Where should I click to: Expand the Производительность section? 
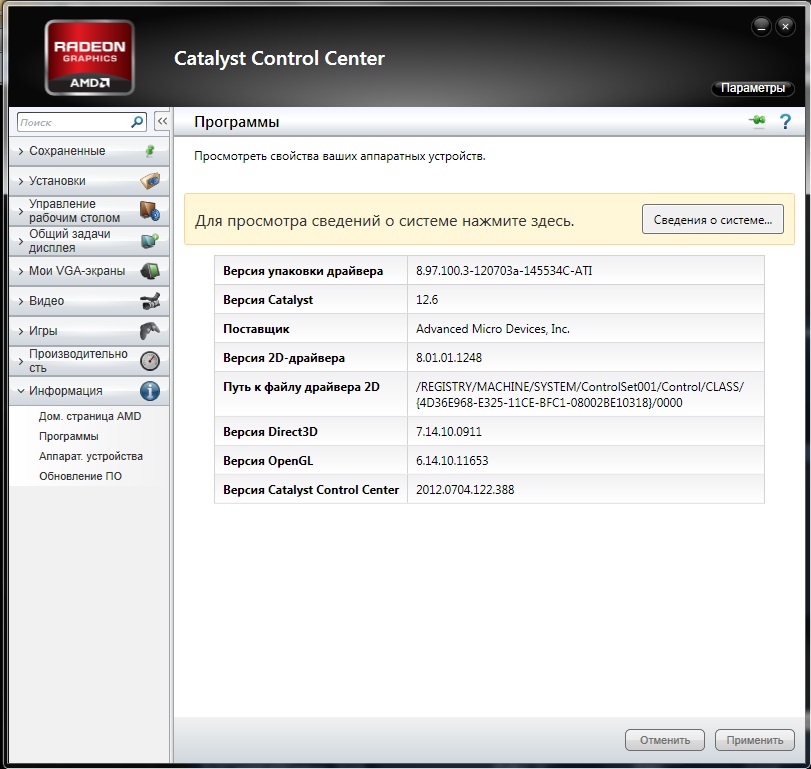coord(21,361)
